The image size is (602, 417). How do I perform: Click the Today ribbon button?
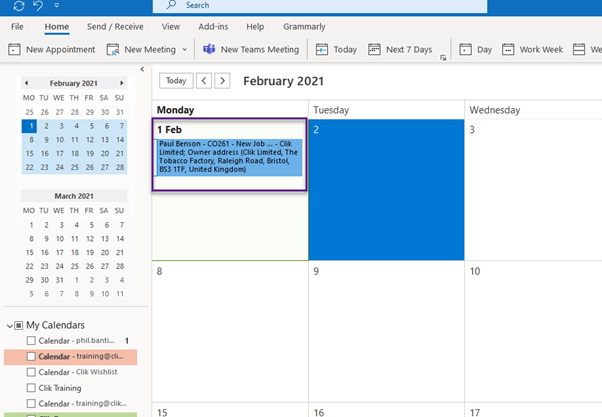pos(336,50)
